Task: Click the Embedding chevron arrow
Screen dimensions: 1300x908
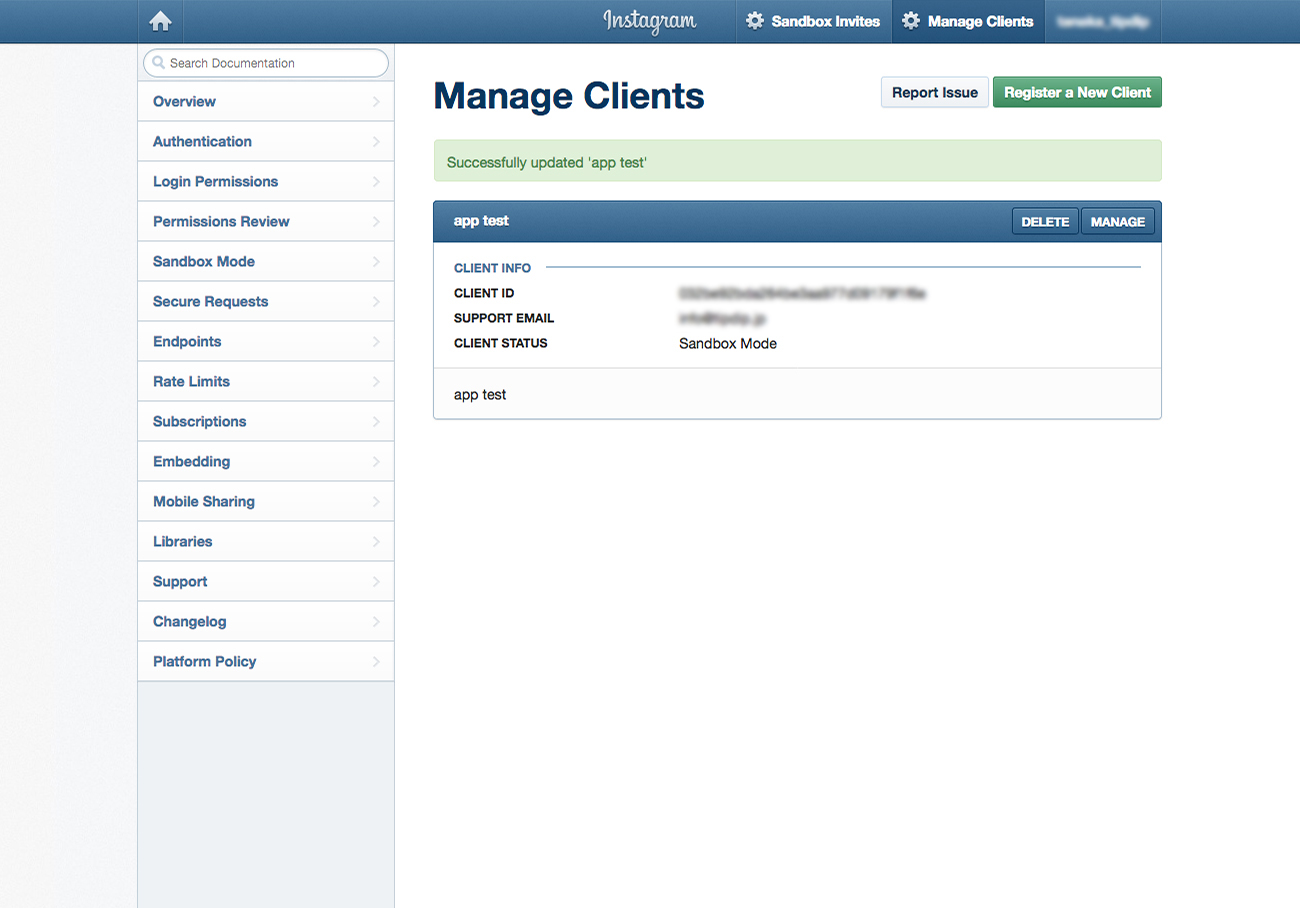Action: (x=376, y=461)
